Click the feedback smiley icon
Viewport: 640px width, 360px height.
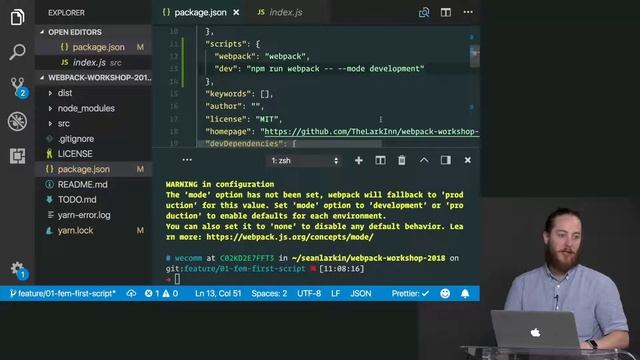coord(445,293)
